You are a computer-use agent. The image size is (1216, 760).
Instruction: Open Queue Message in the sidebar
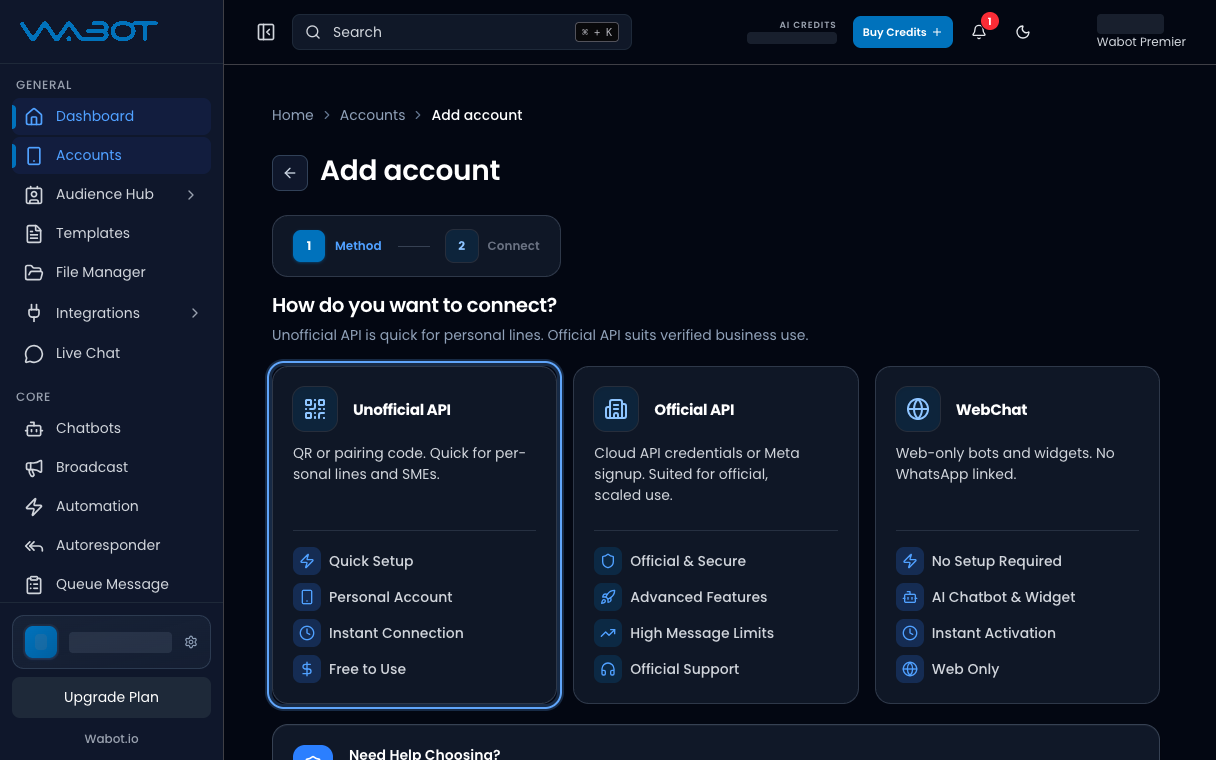pyautogui.click(x=112, y=584)
